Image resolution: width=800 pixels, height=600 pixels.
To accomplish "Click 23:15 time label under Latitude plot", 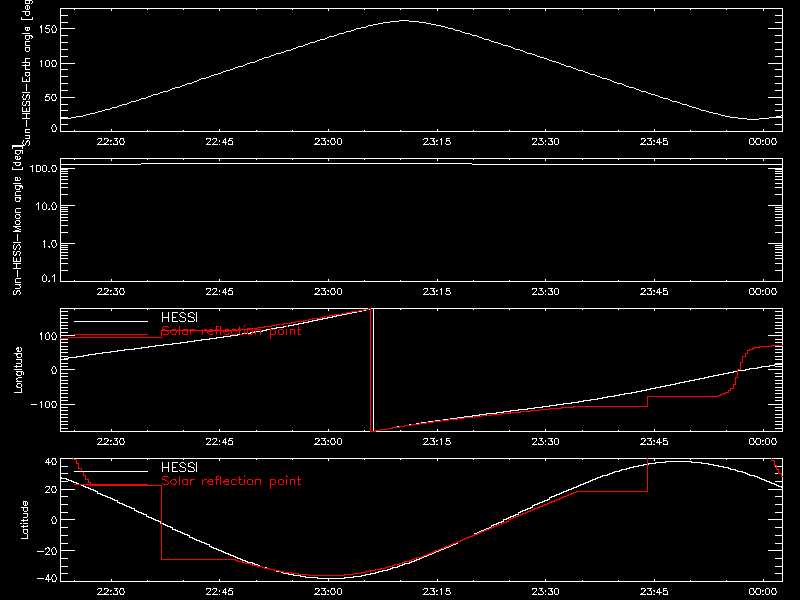I will (x=437, y=592).
